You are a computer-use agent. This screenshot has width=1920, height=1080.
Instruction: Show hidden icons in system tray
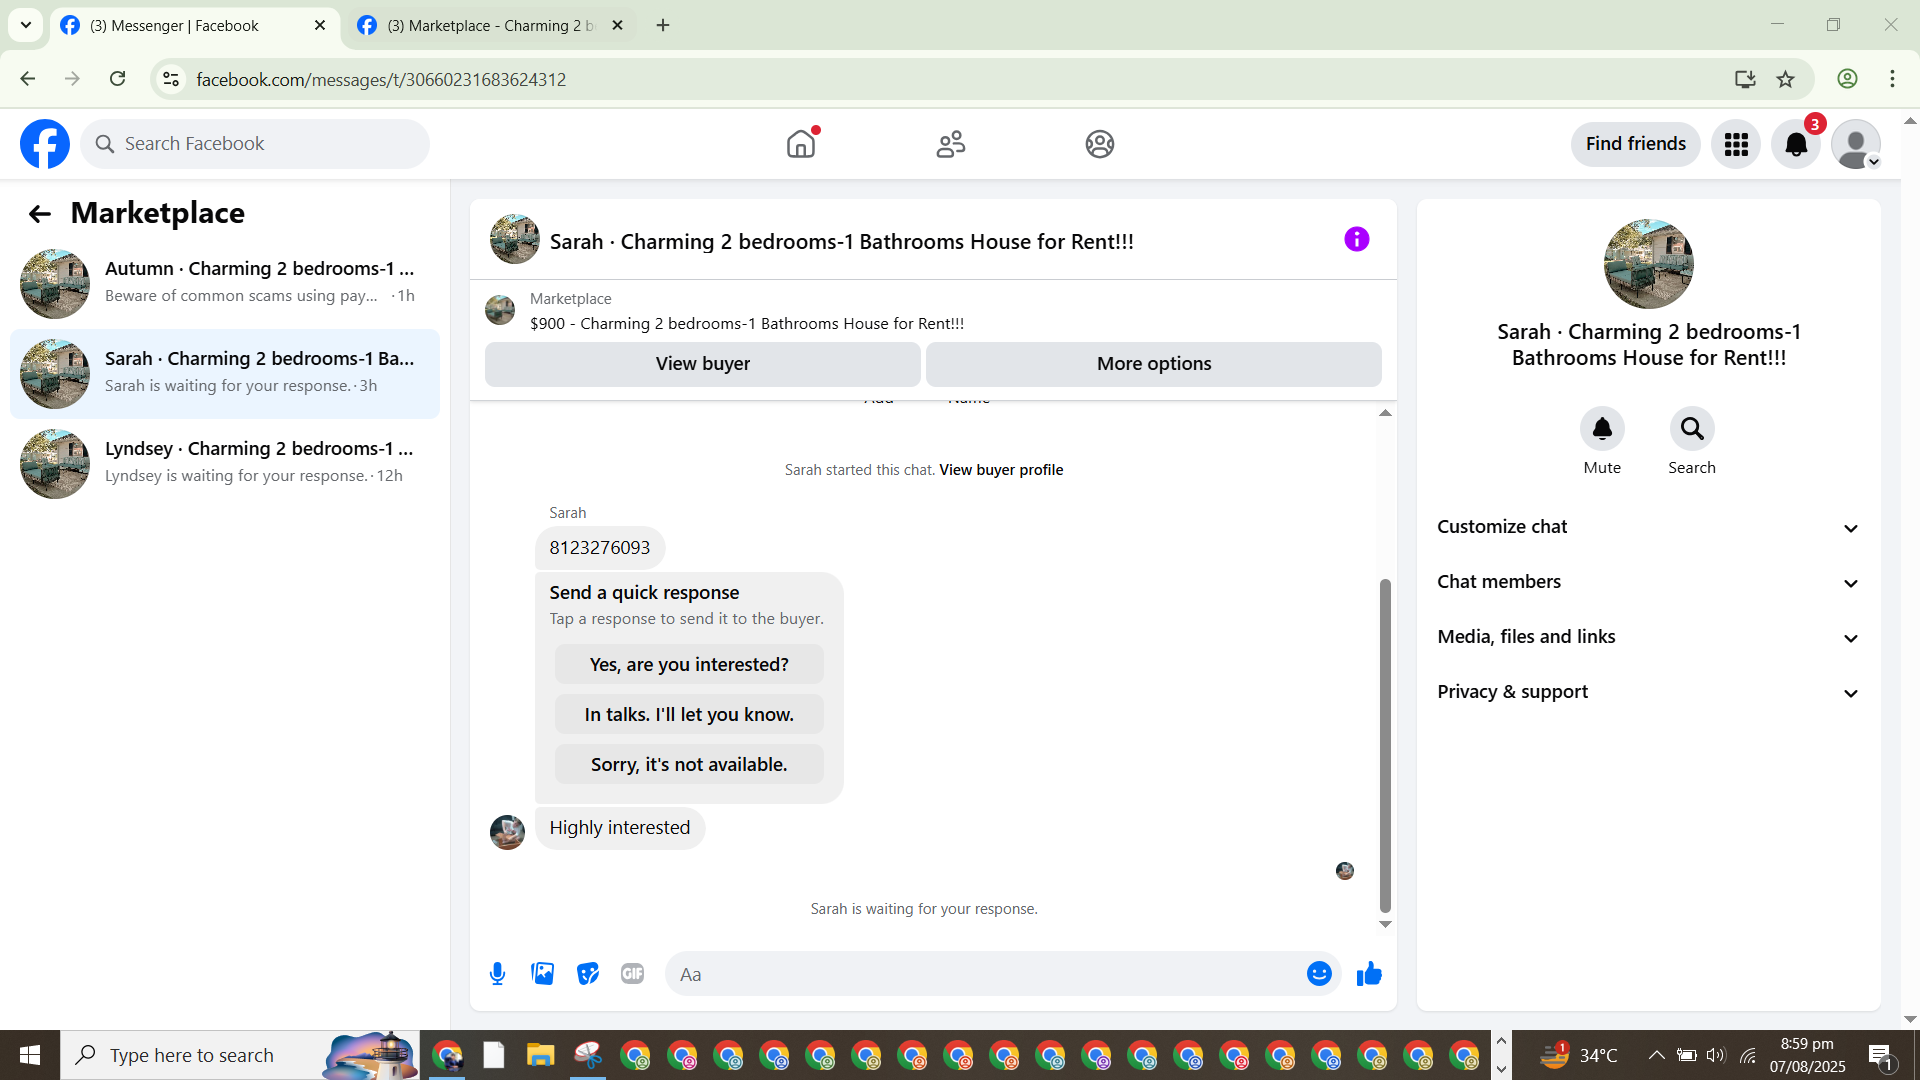coord(1656,1055)
